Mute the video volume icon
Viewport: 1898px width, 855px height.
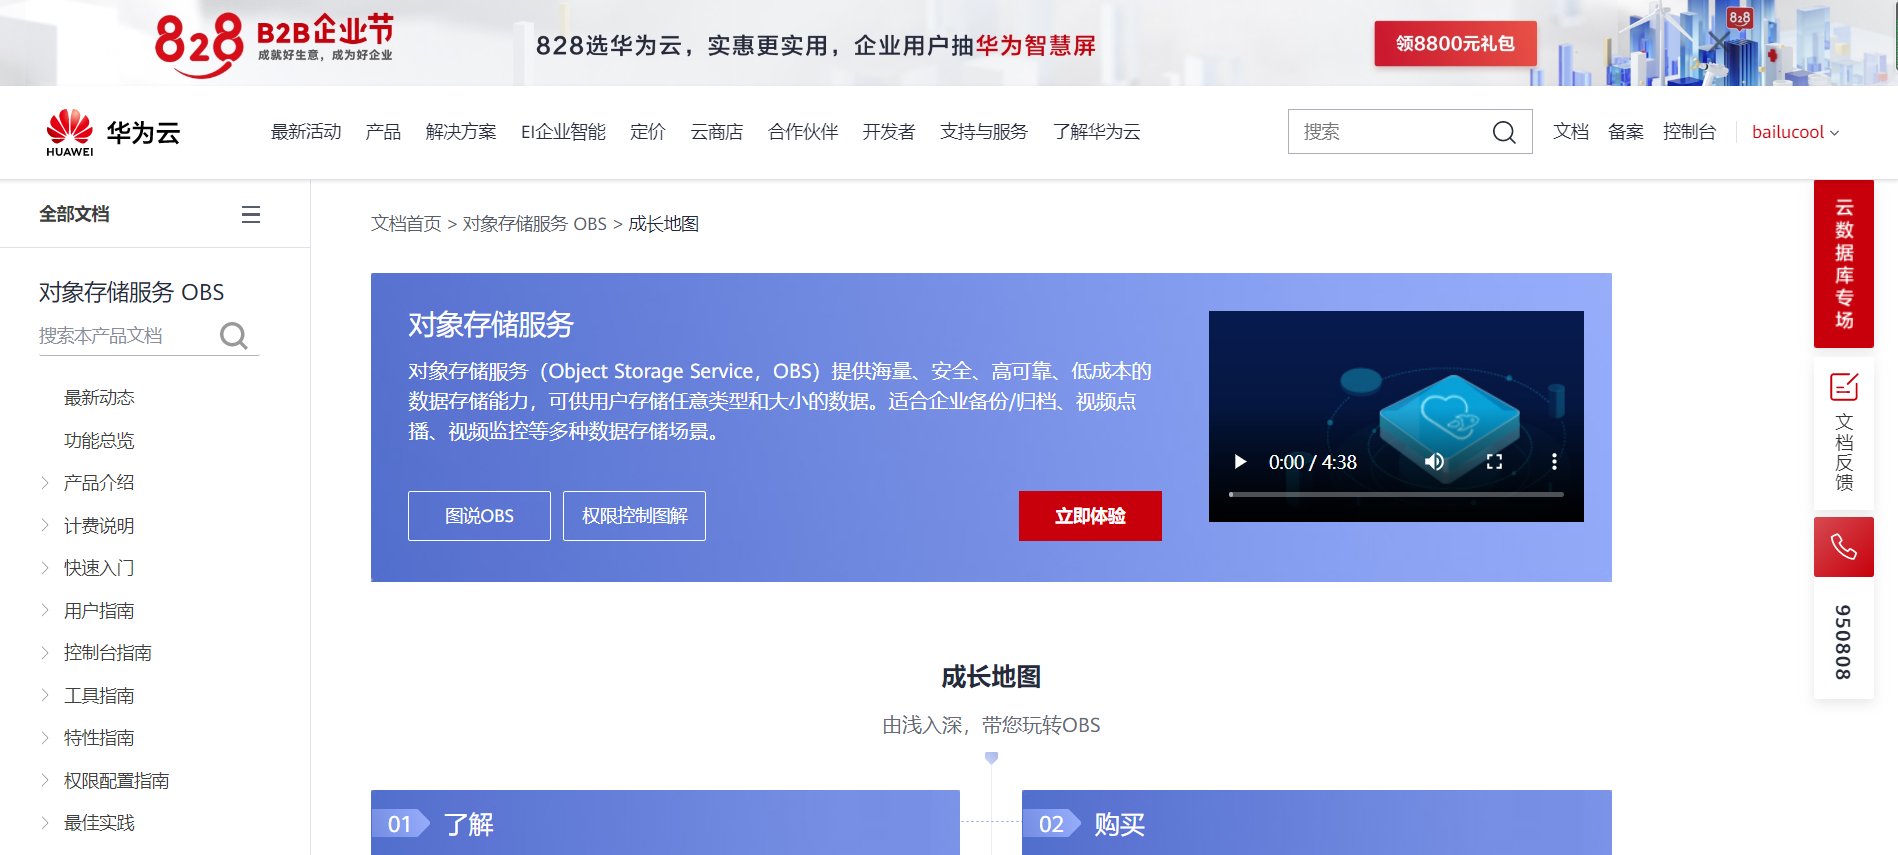click(x=1434, y=462)
